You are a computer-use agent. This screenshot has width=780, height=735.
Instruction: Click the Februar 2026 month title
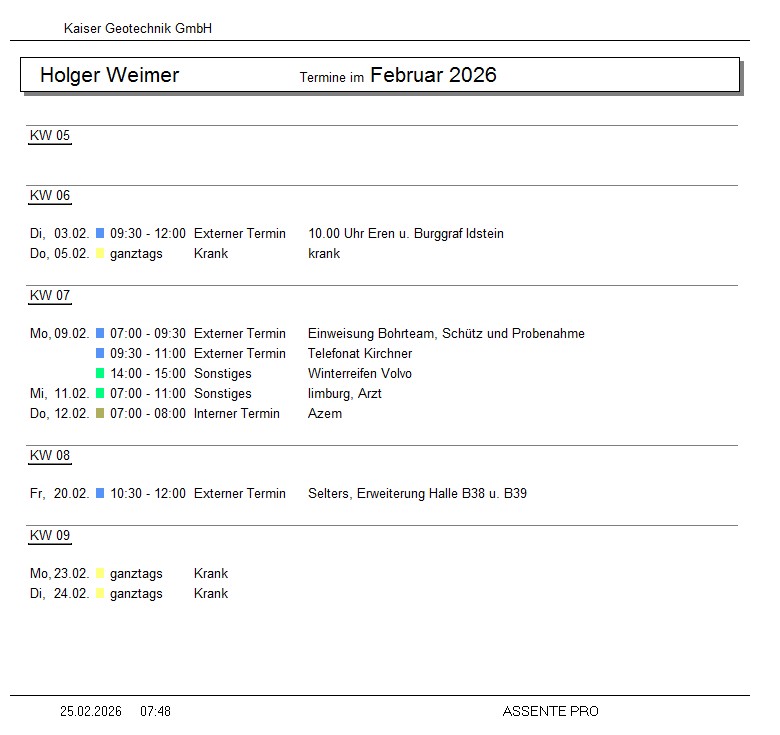[x=433, y=75]
